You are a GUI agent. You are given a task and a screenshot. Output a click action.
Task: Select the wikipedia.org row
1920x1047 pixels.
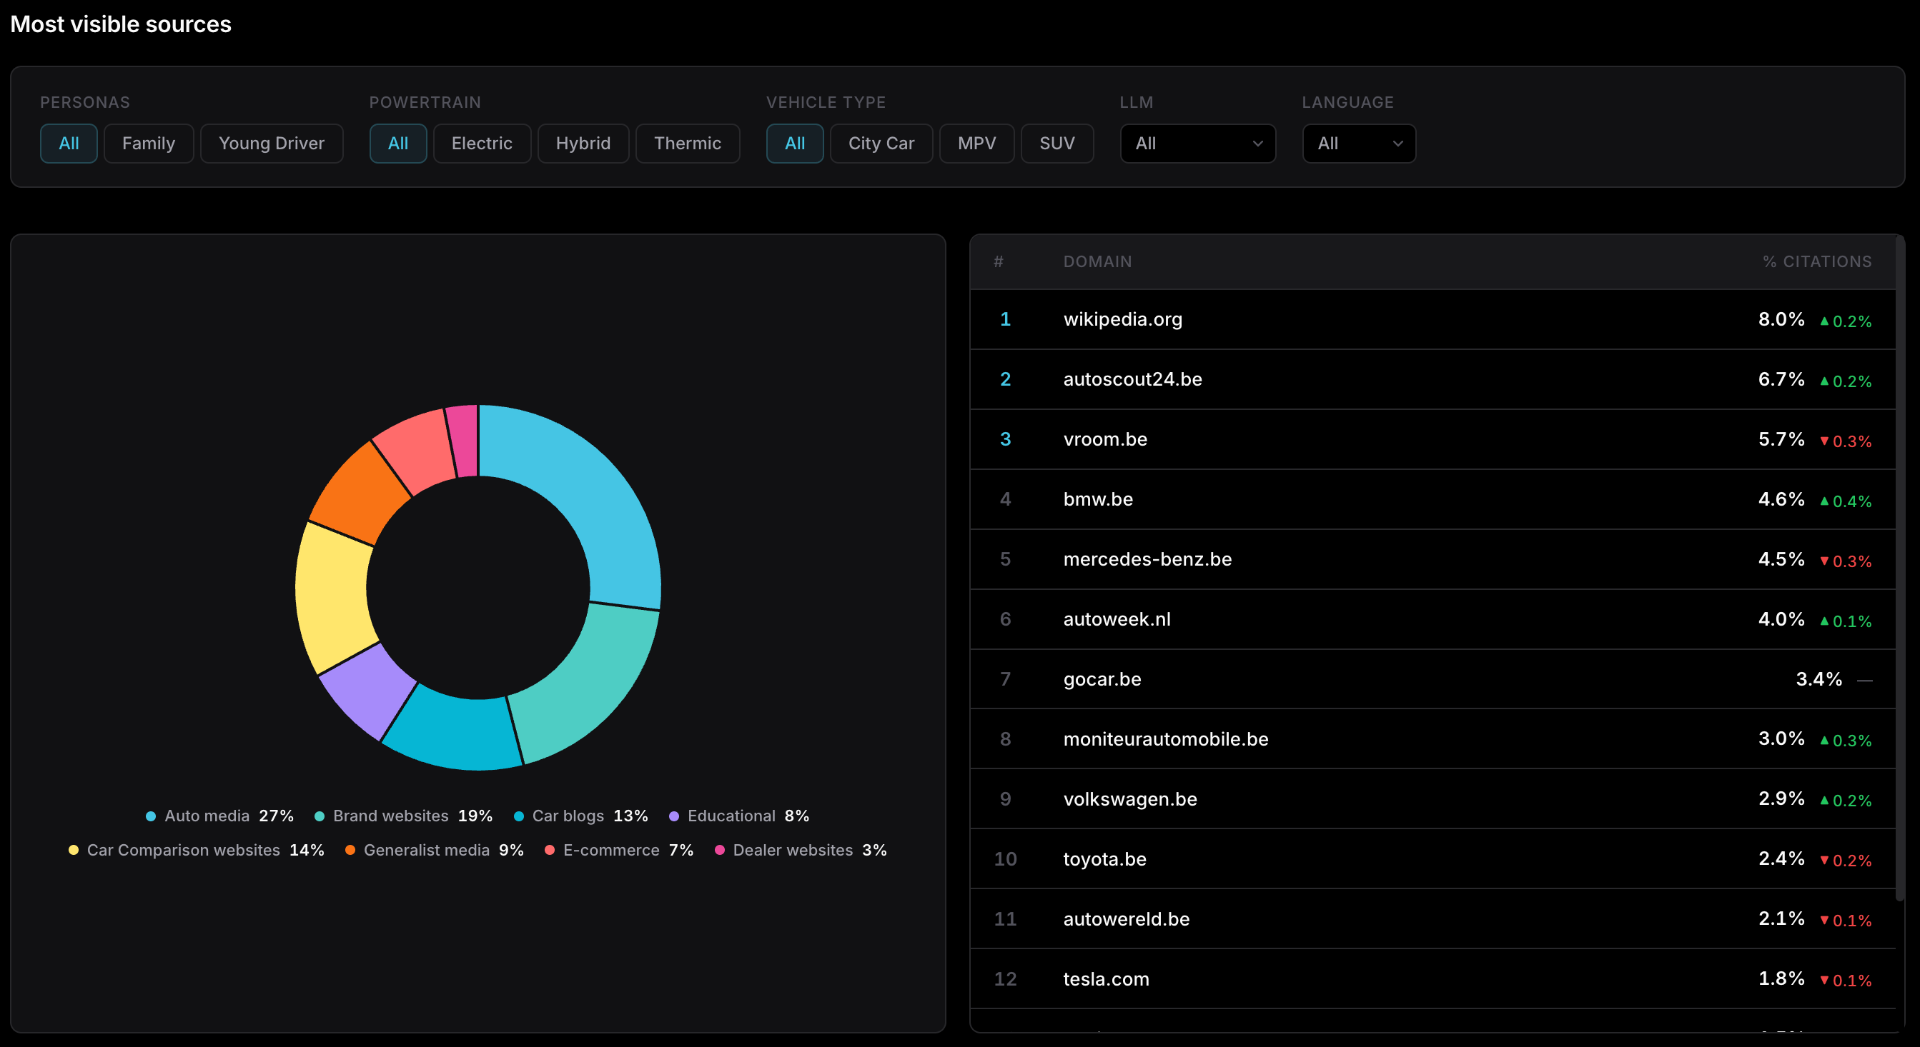(x=1433, y=319)
